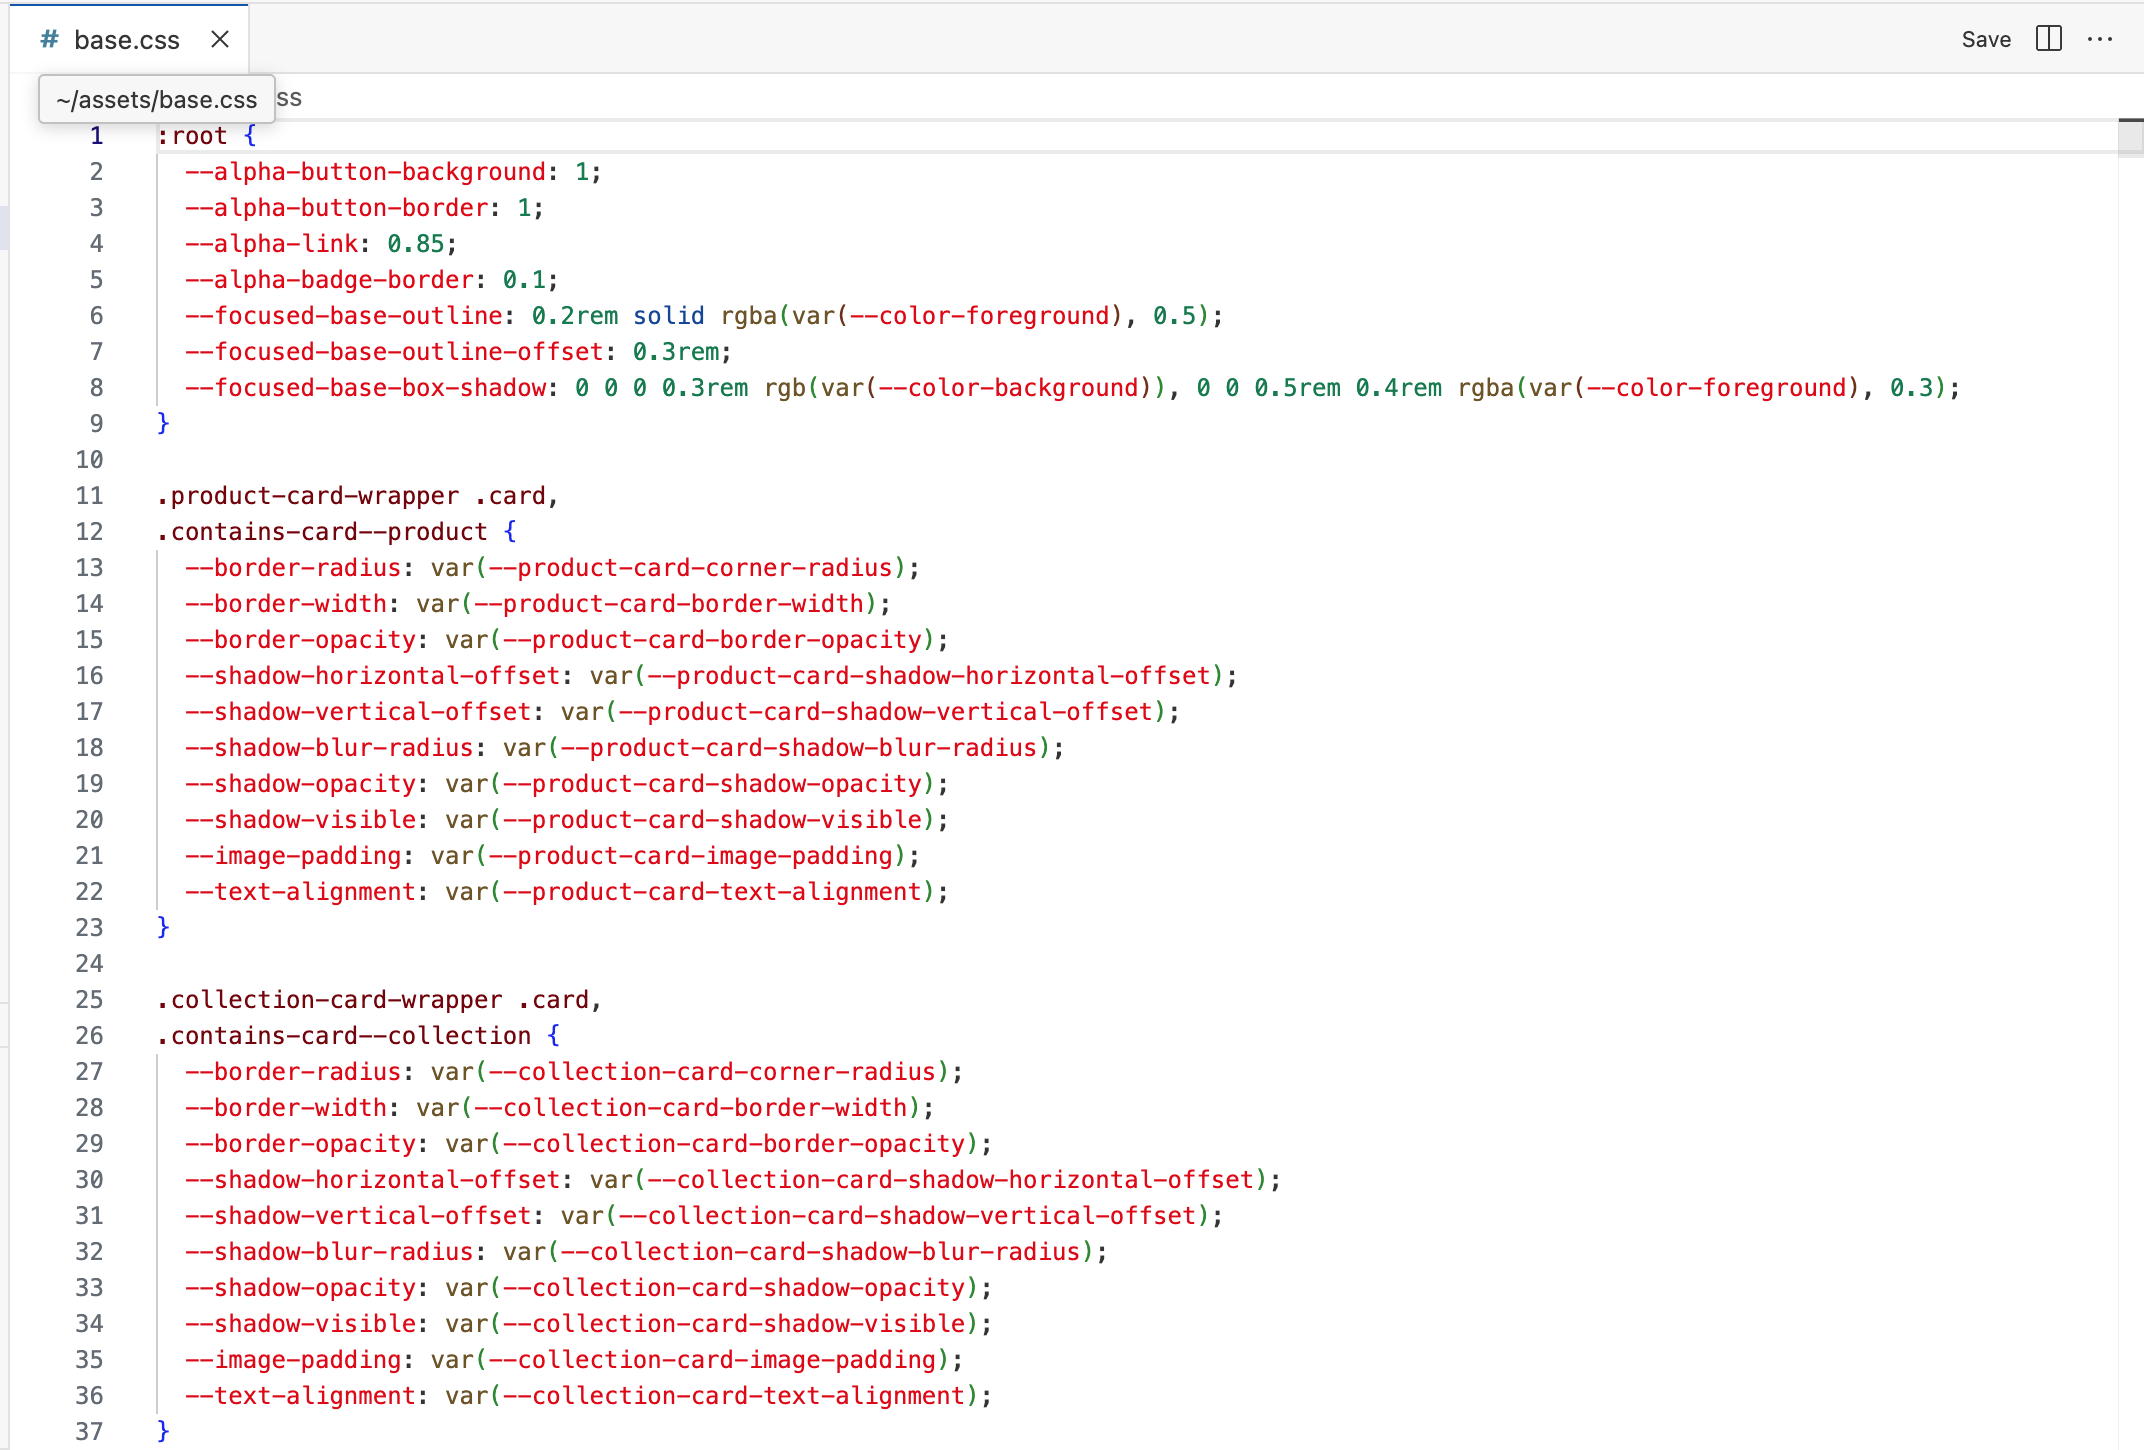Select the base.css editor tab
The height and width of the screenshot is (1450, 2144).
[x=127, y=40]
